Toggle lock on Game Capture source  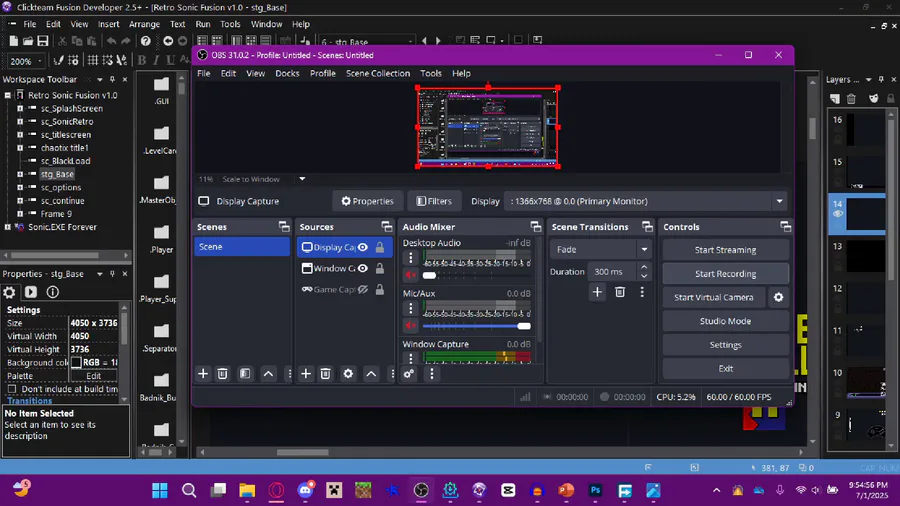point(380,290)
